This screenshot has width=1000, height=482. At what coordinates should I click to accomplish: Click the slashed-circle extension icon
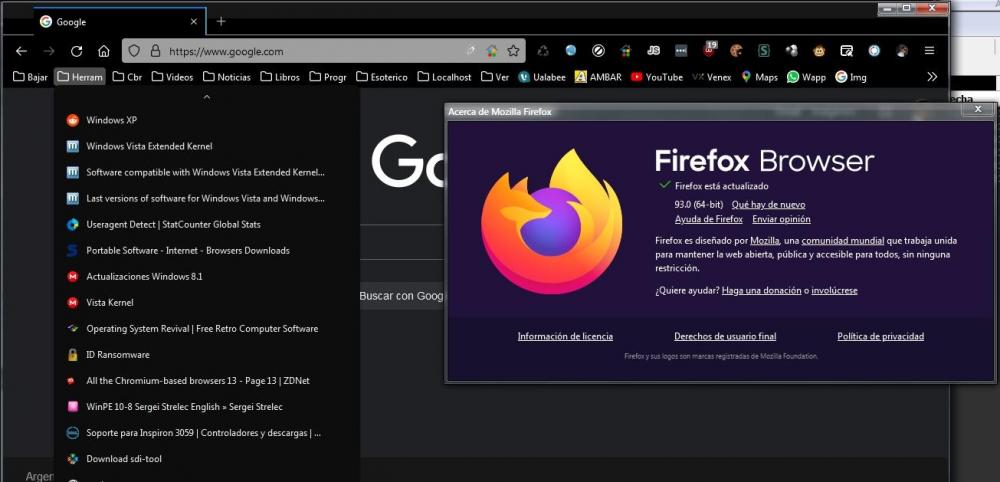point(598,51)
